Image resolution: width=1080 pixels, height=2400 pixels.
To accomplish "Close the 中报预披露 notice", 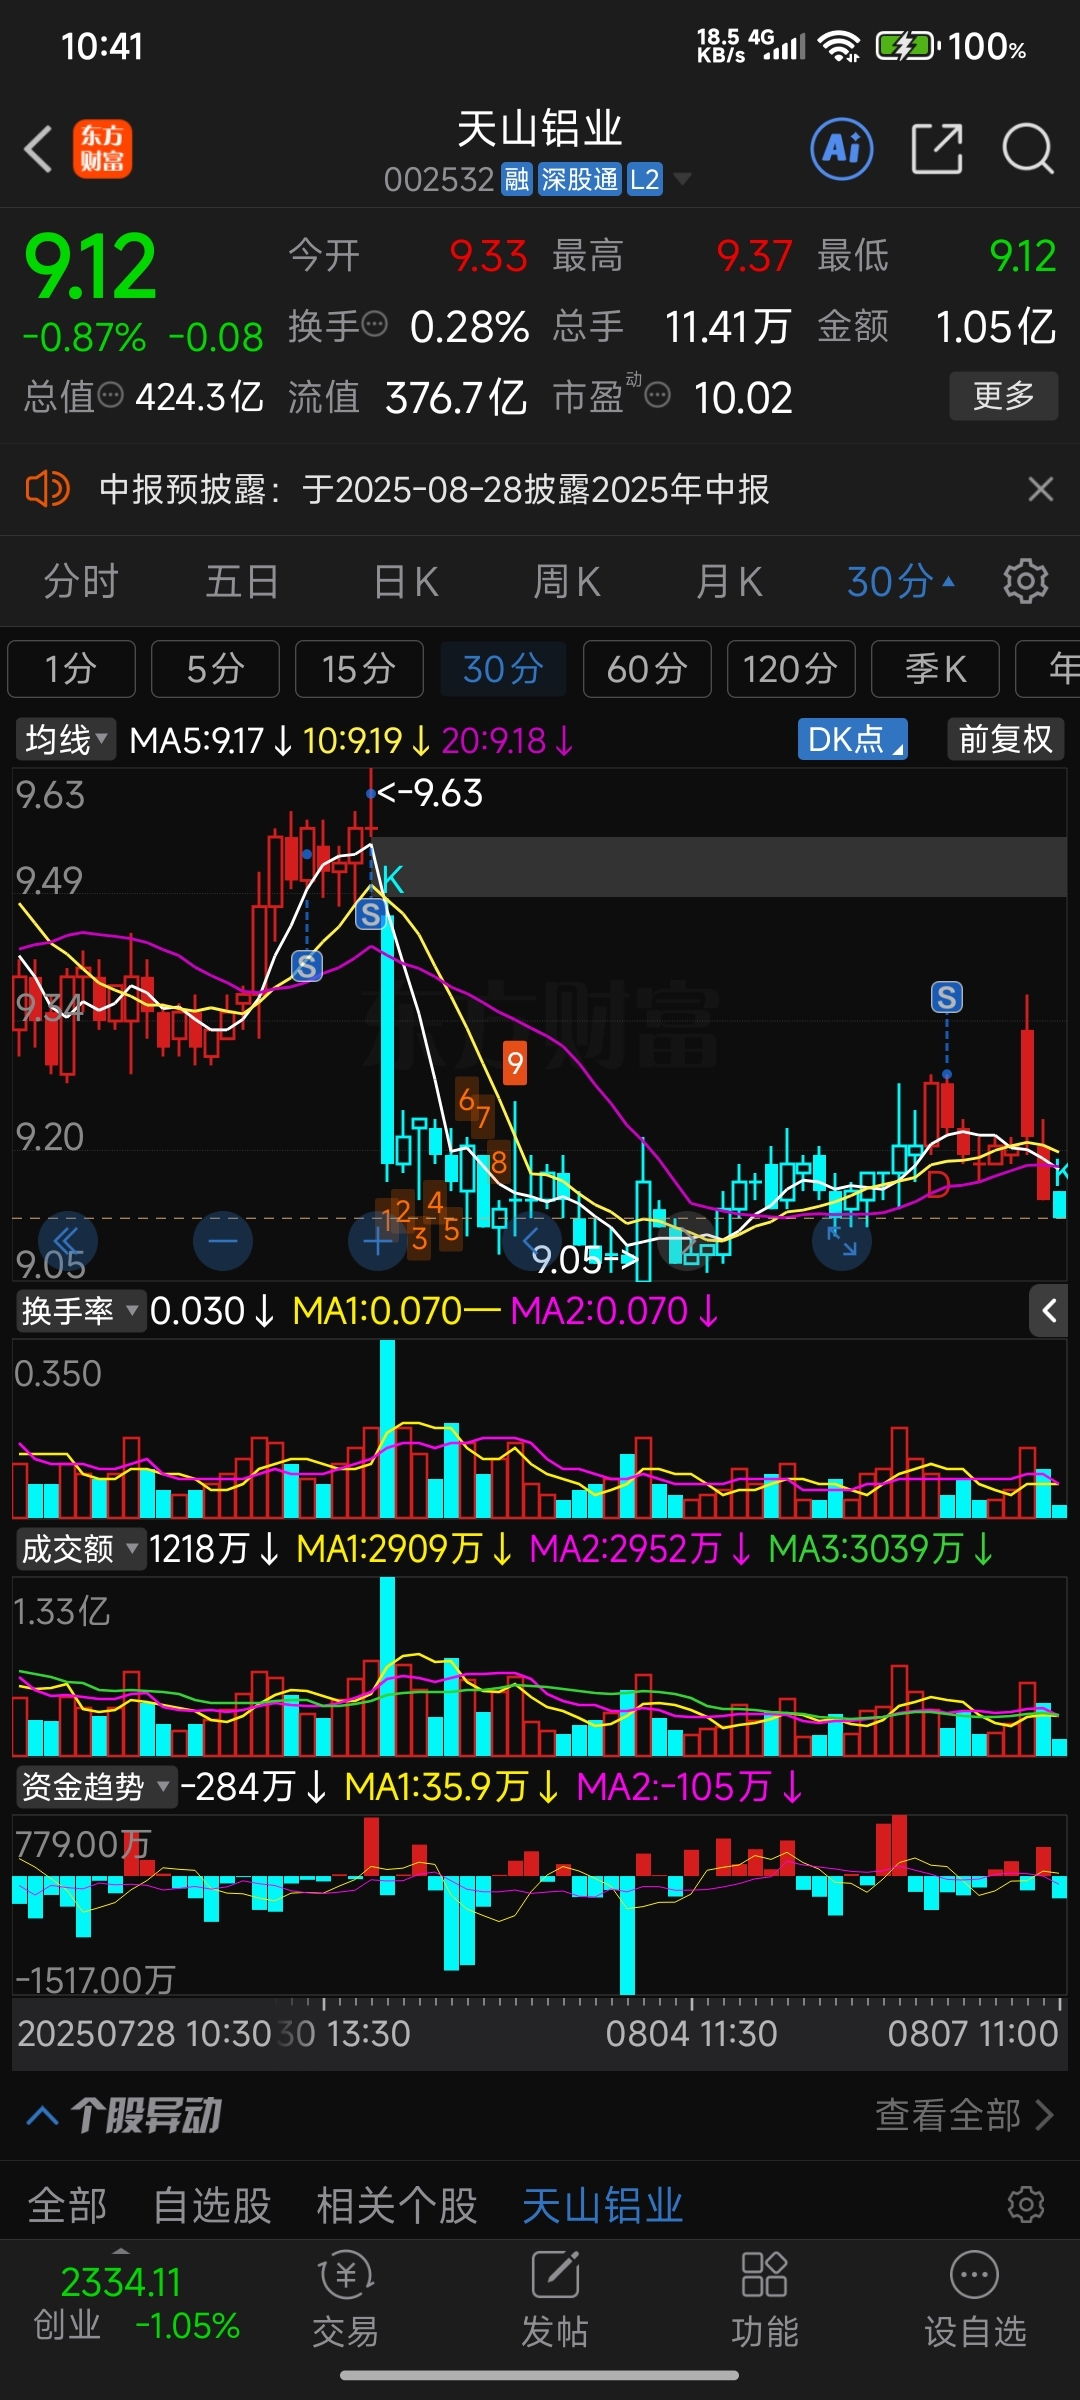I will coord(1041,489).
